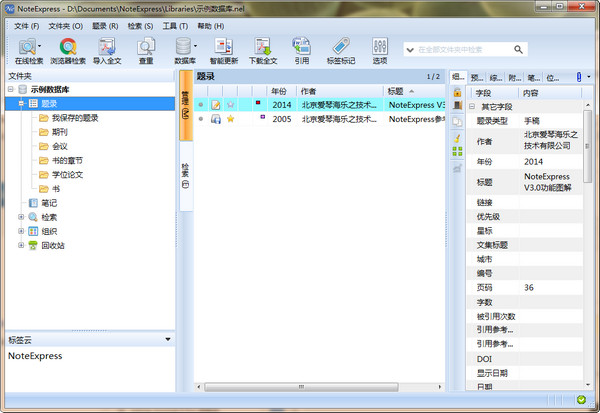Switch to the 笔... notes tab
The width and height of the screenshot is (600, 413).
tap(533, 78)
